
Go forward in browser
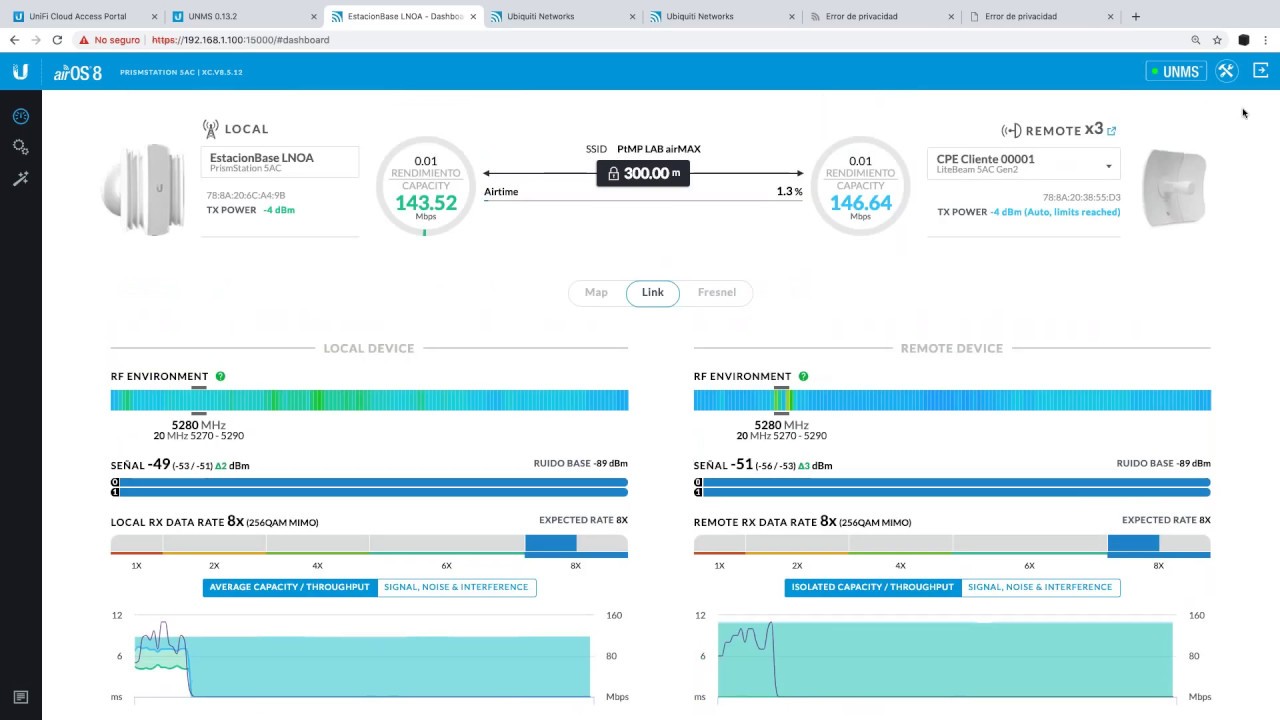36,40
